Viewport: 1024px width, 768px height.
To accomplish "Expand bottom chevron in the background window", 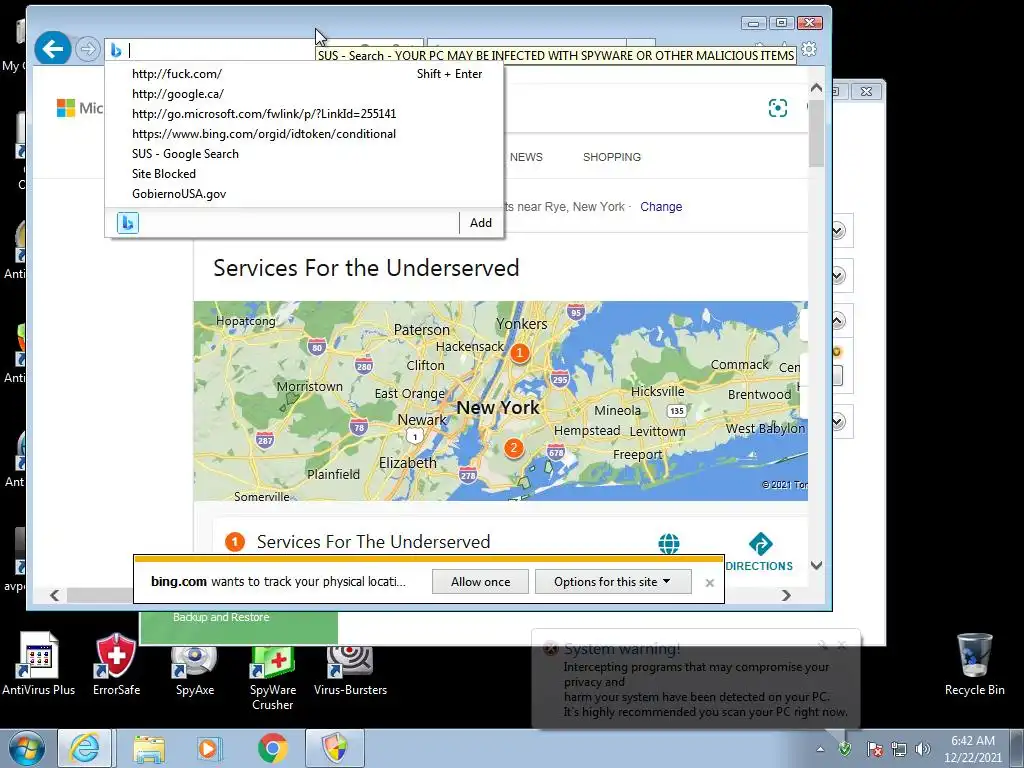I will pos(838,421).
